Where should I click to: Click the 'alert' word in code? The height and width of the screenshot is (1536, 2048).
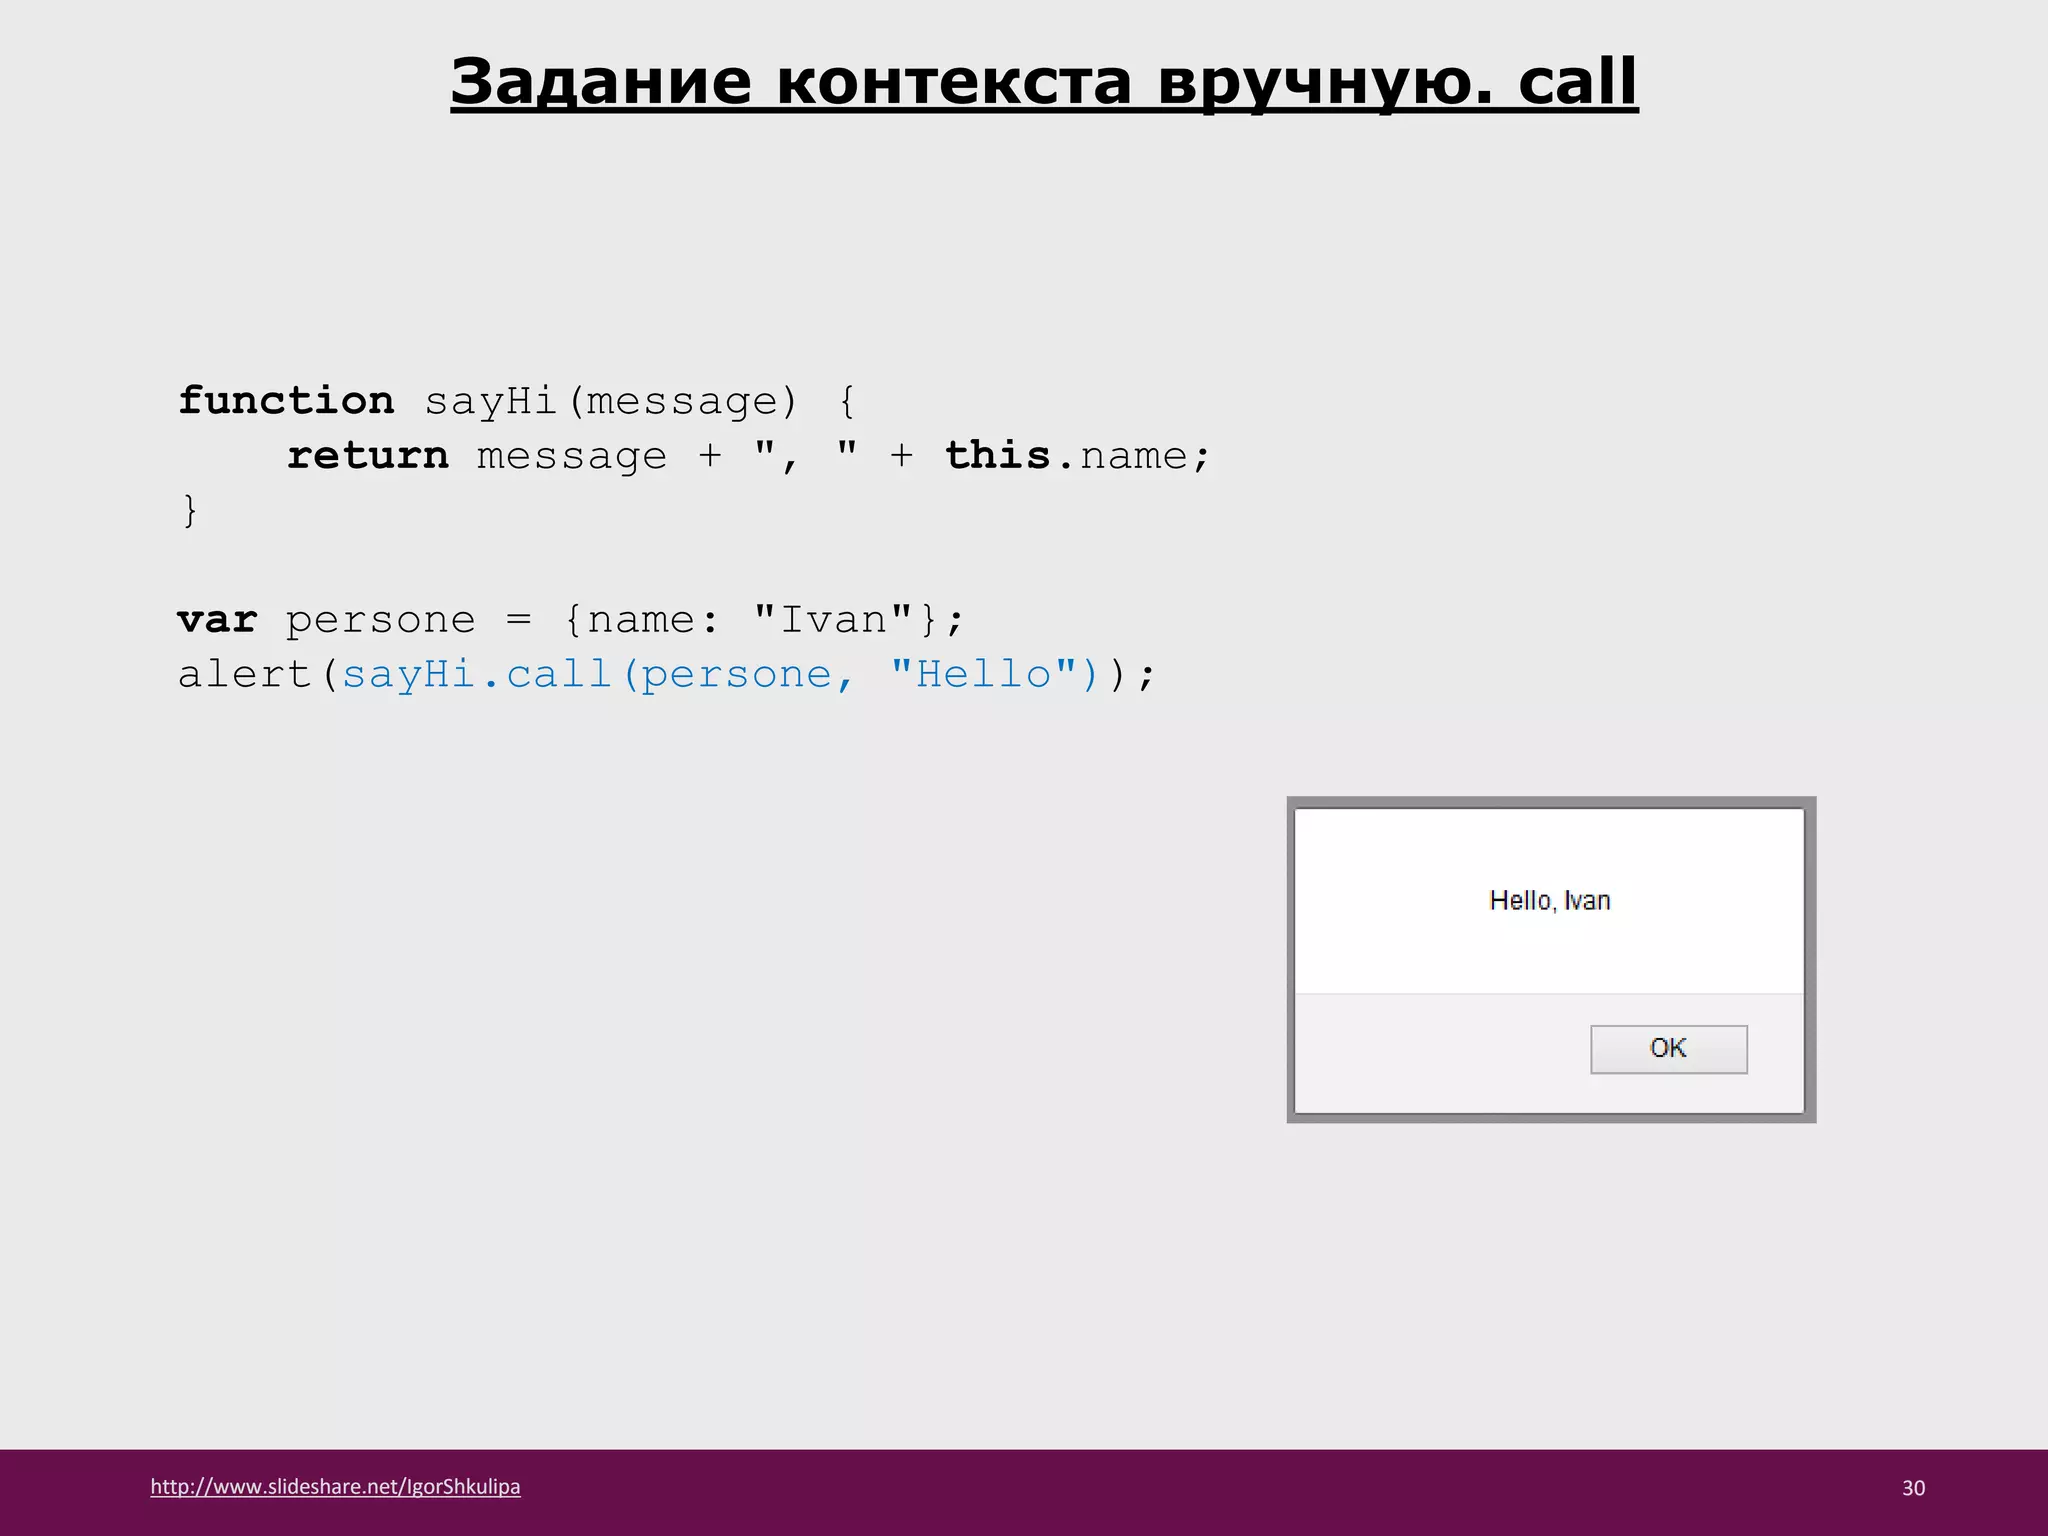pyautogui.click(x=245, y=675)
